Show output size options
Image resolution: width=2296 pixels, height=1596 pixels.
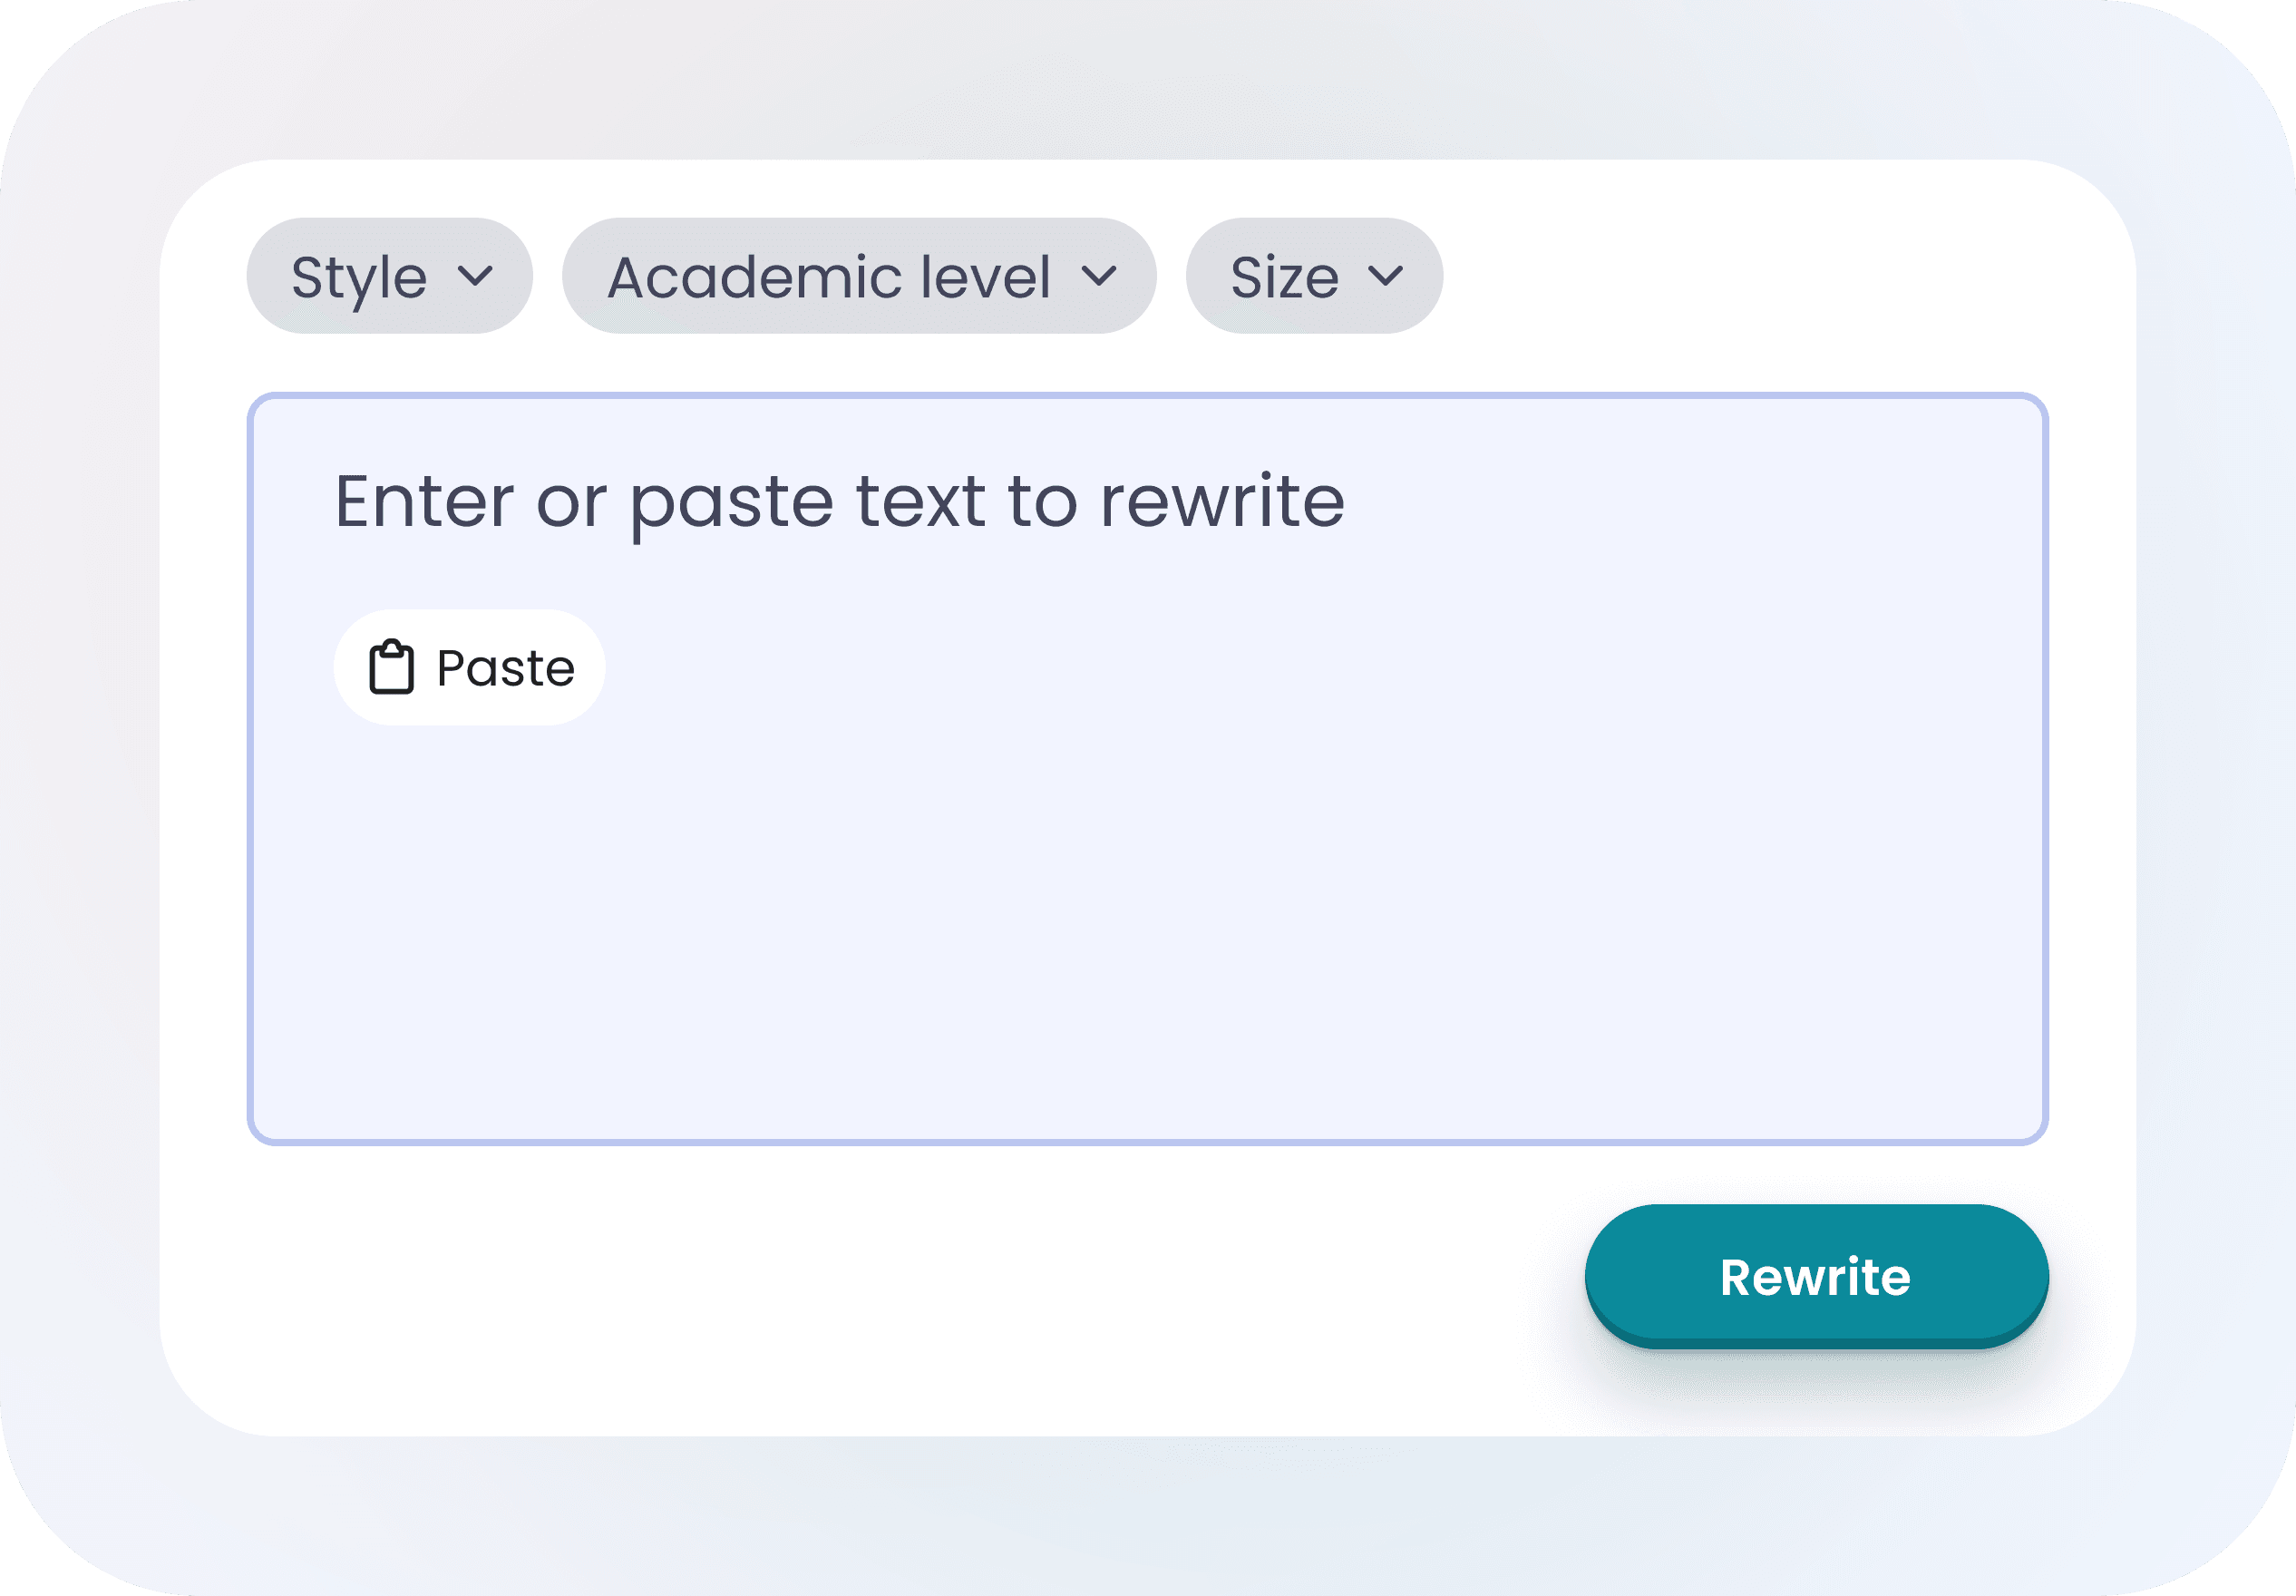click(1313, 276)
